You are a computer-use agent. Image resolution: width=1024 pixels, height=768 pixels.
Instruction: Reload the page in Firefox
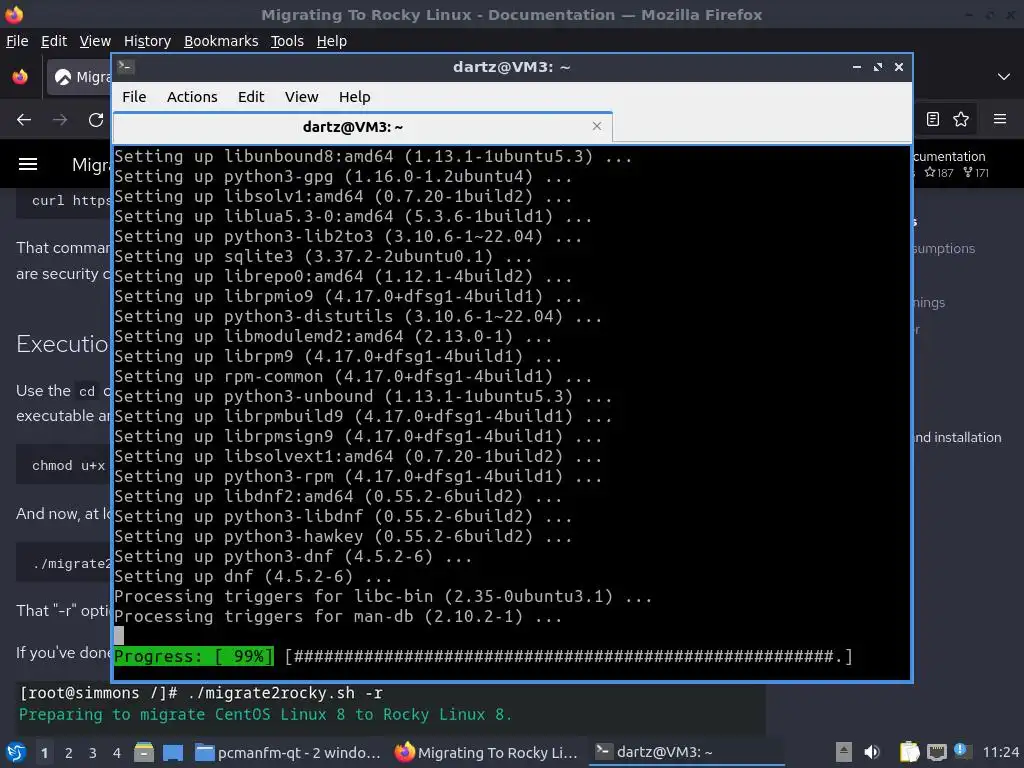tap(96, 120)
